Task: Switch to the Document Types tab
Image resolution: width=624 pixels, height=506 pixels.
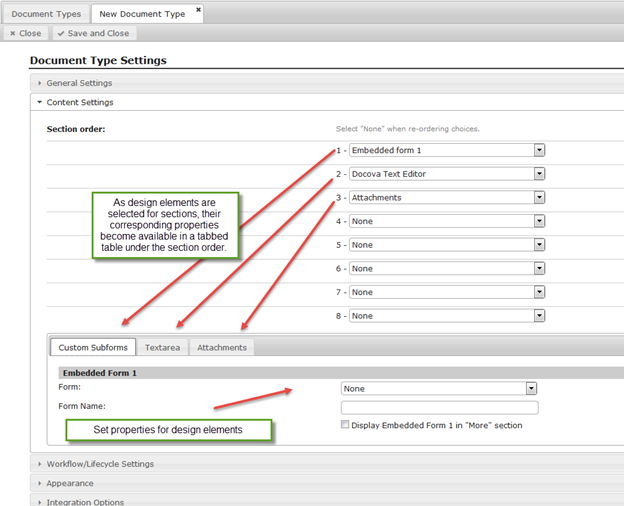Action: point(46,14)
